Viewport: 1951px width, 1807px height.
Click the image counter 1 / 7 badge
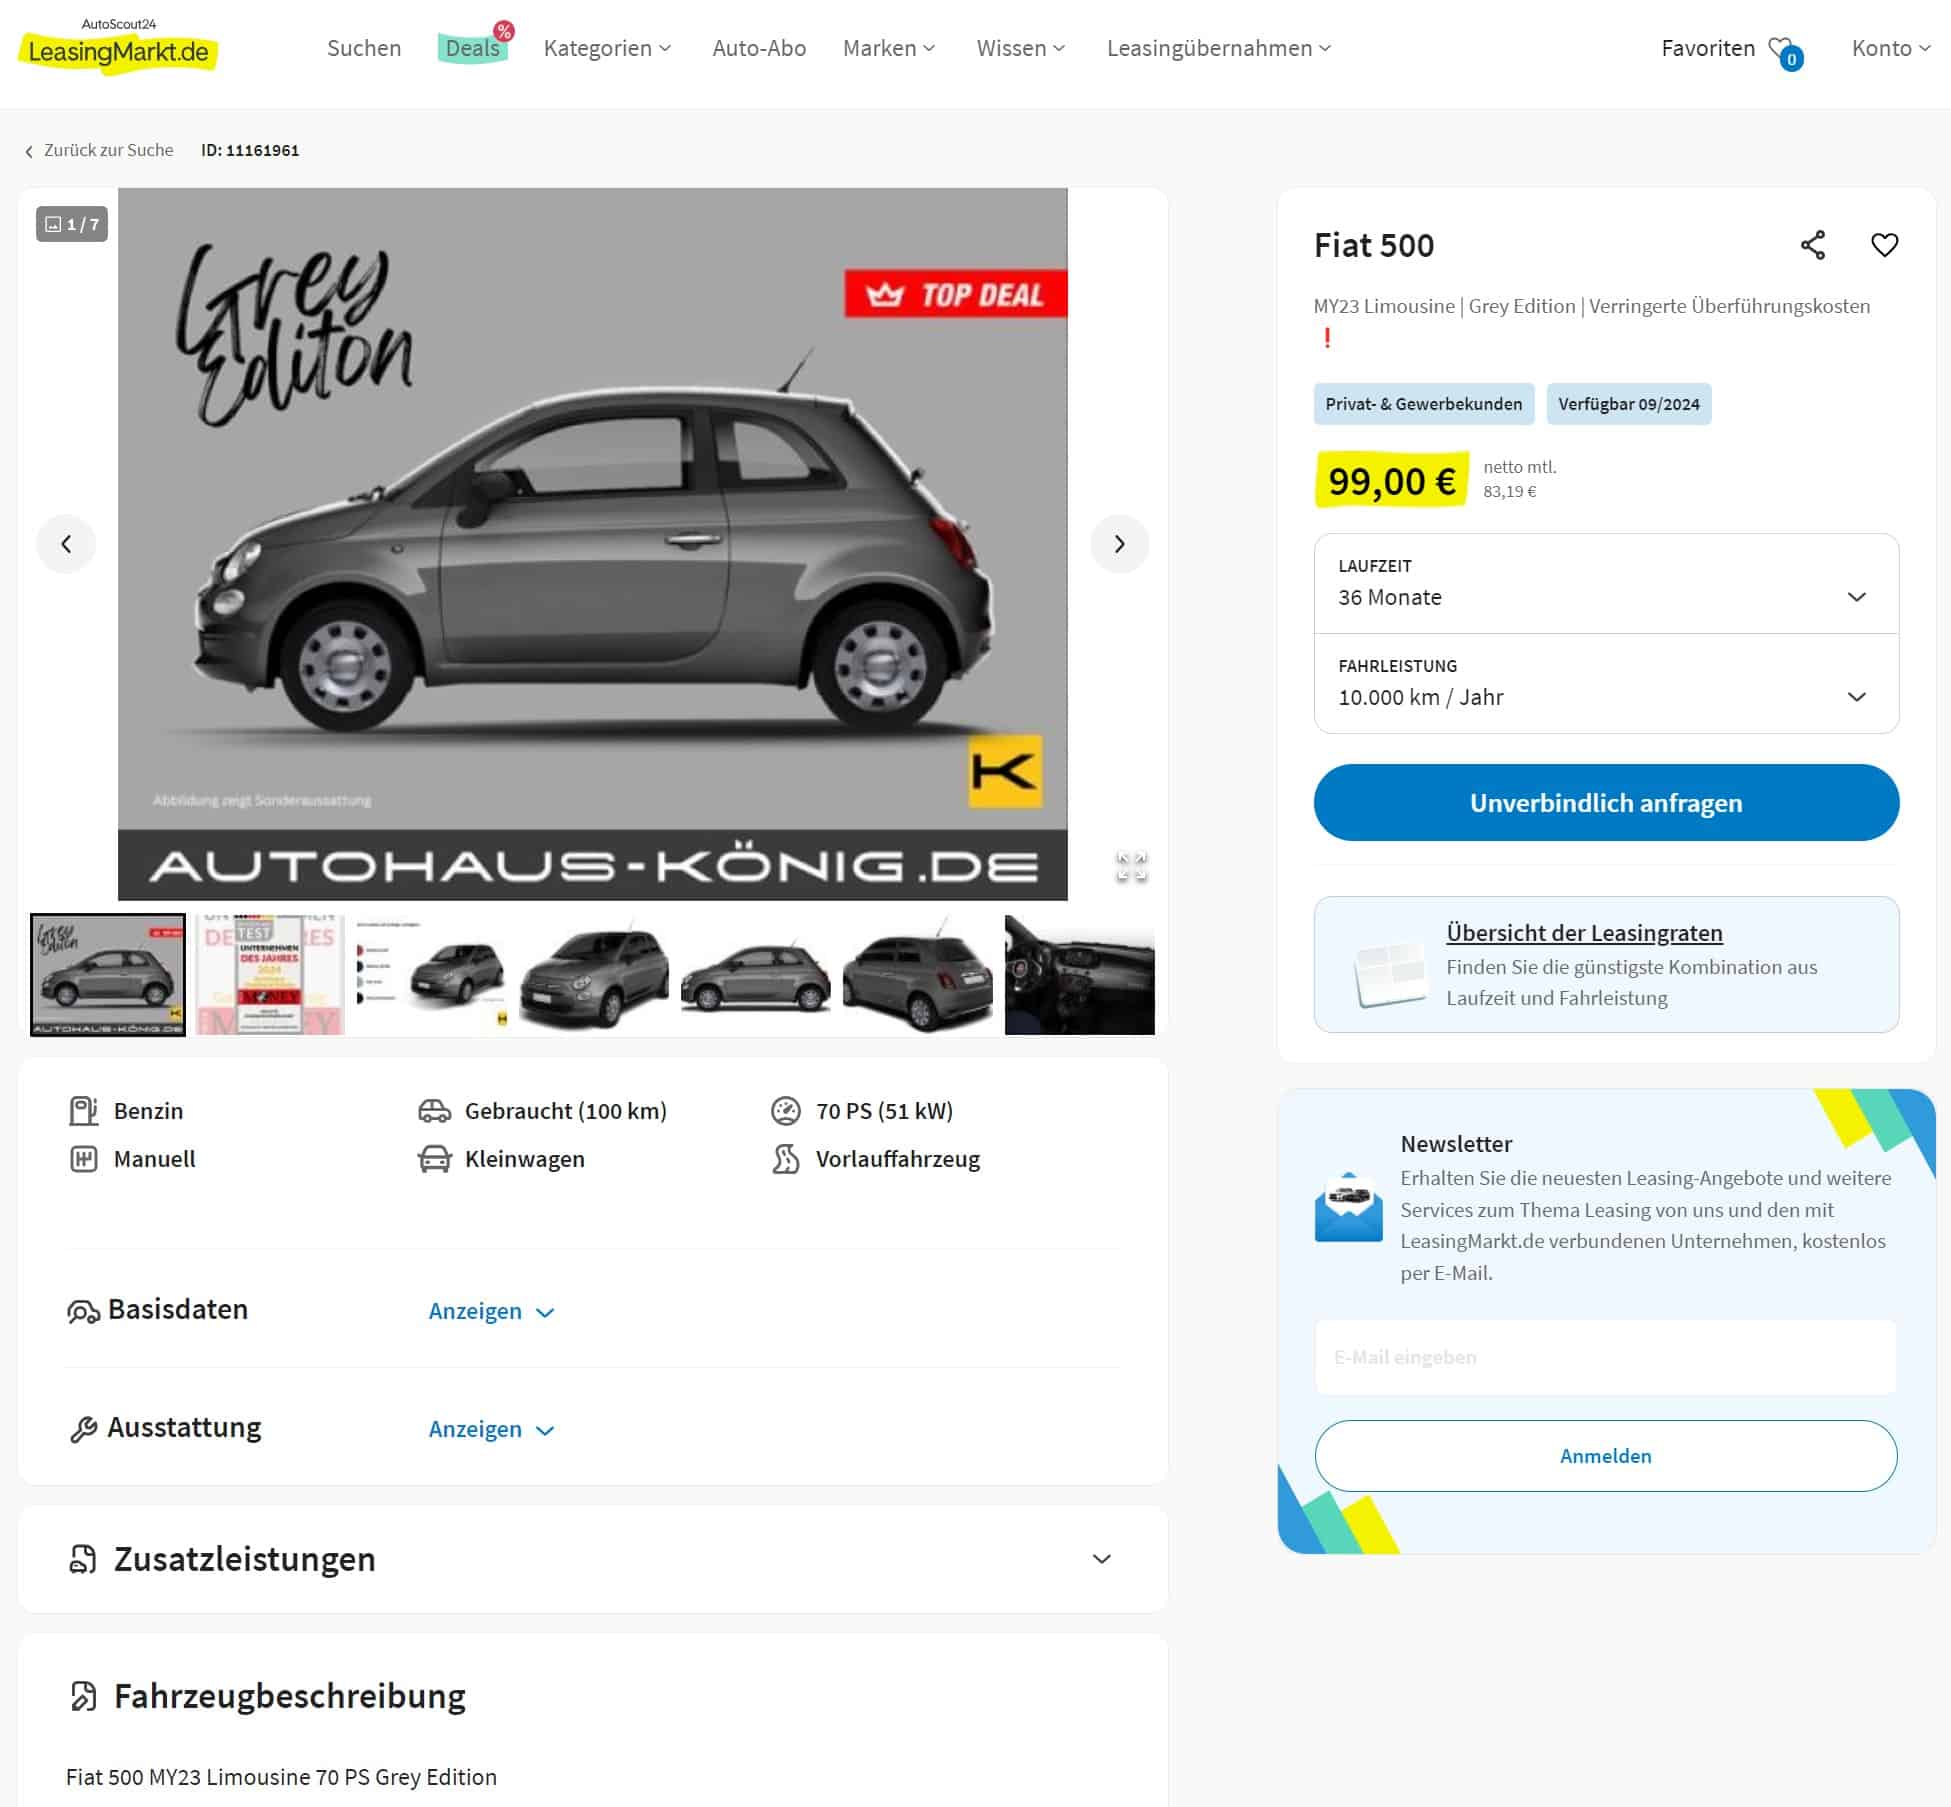(72, 224)
